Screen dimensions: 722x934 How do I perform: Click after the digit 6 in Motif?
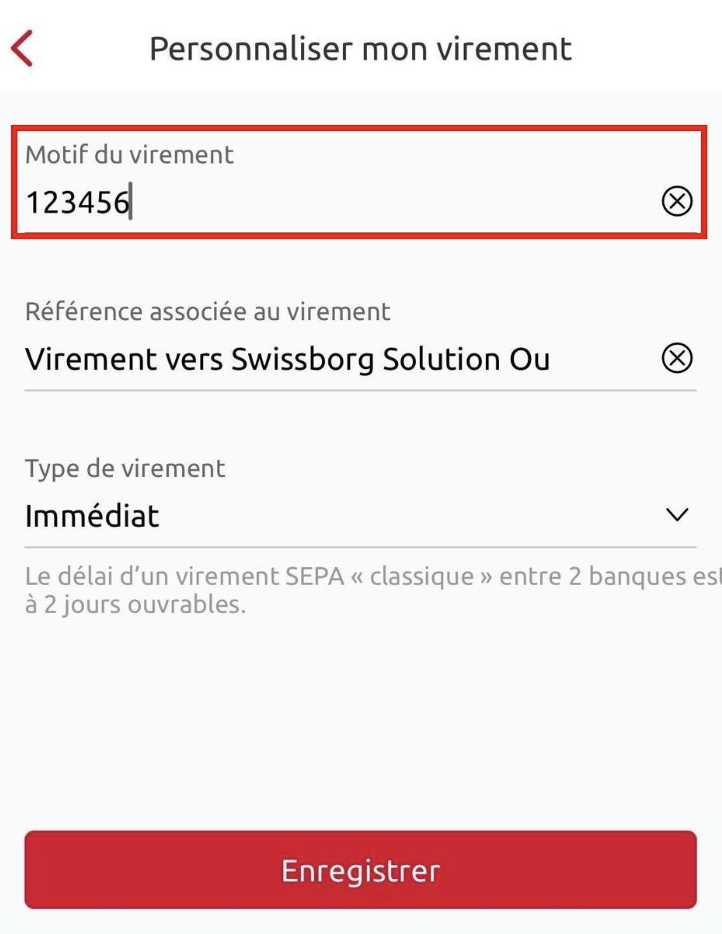point(133,203)
